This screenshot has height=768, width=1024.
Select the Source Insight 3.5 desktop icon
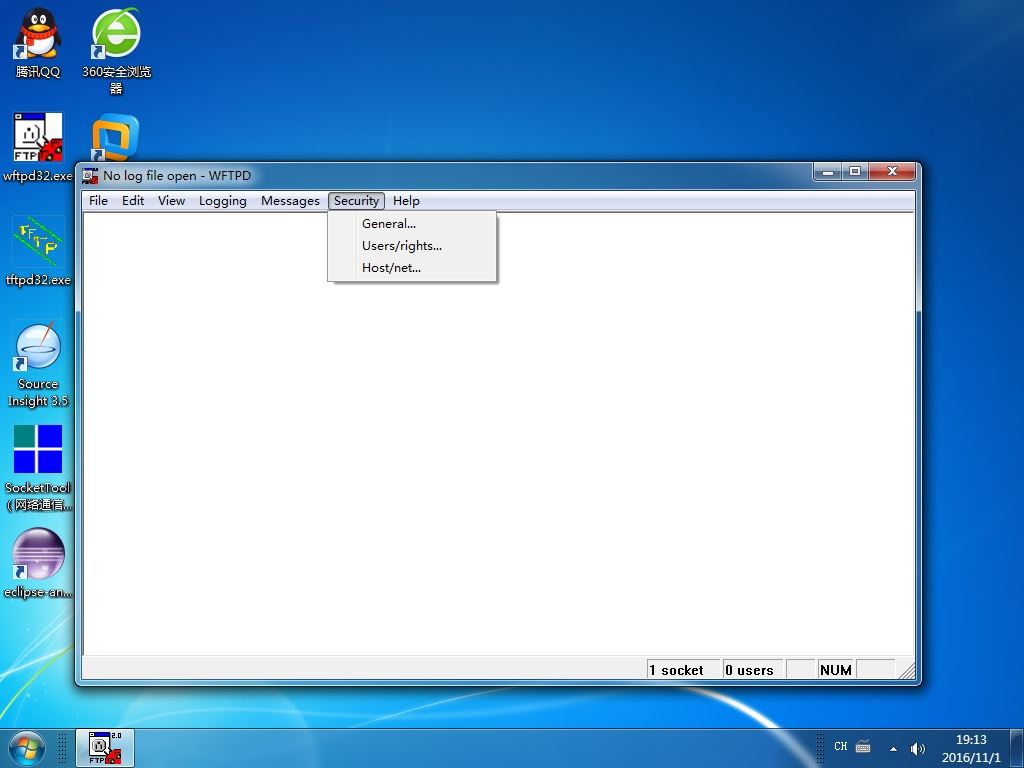point(38,364)
